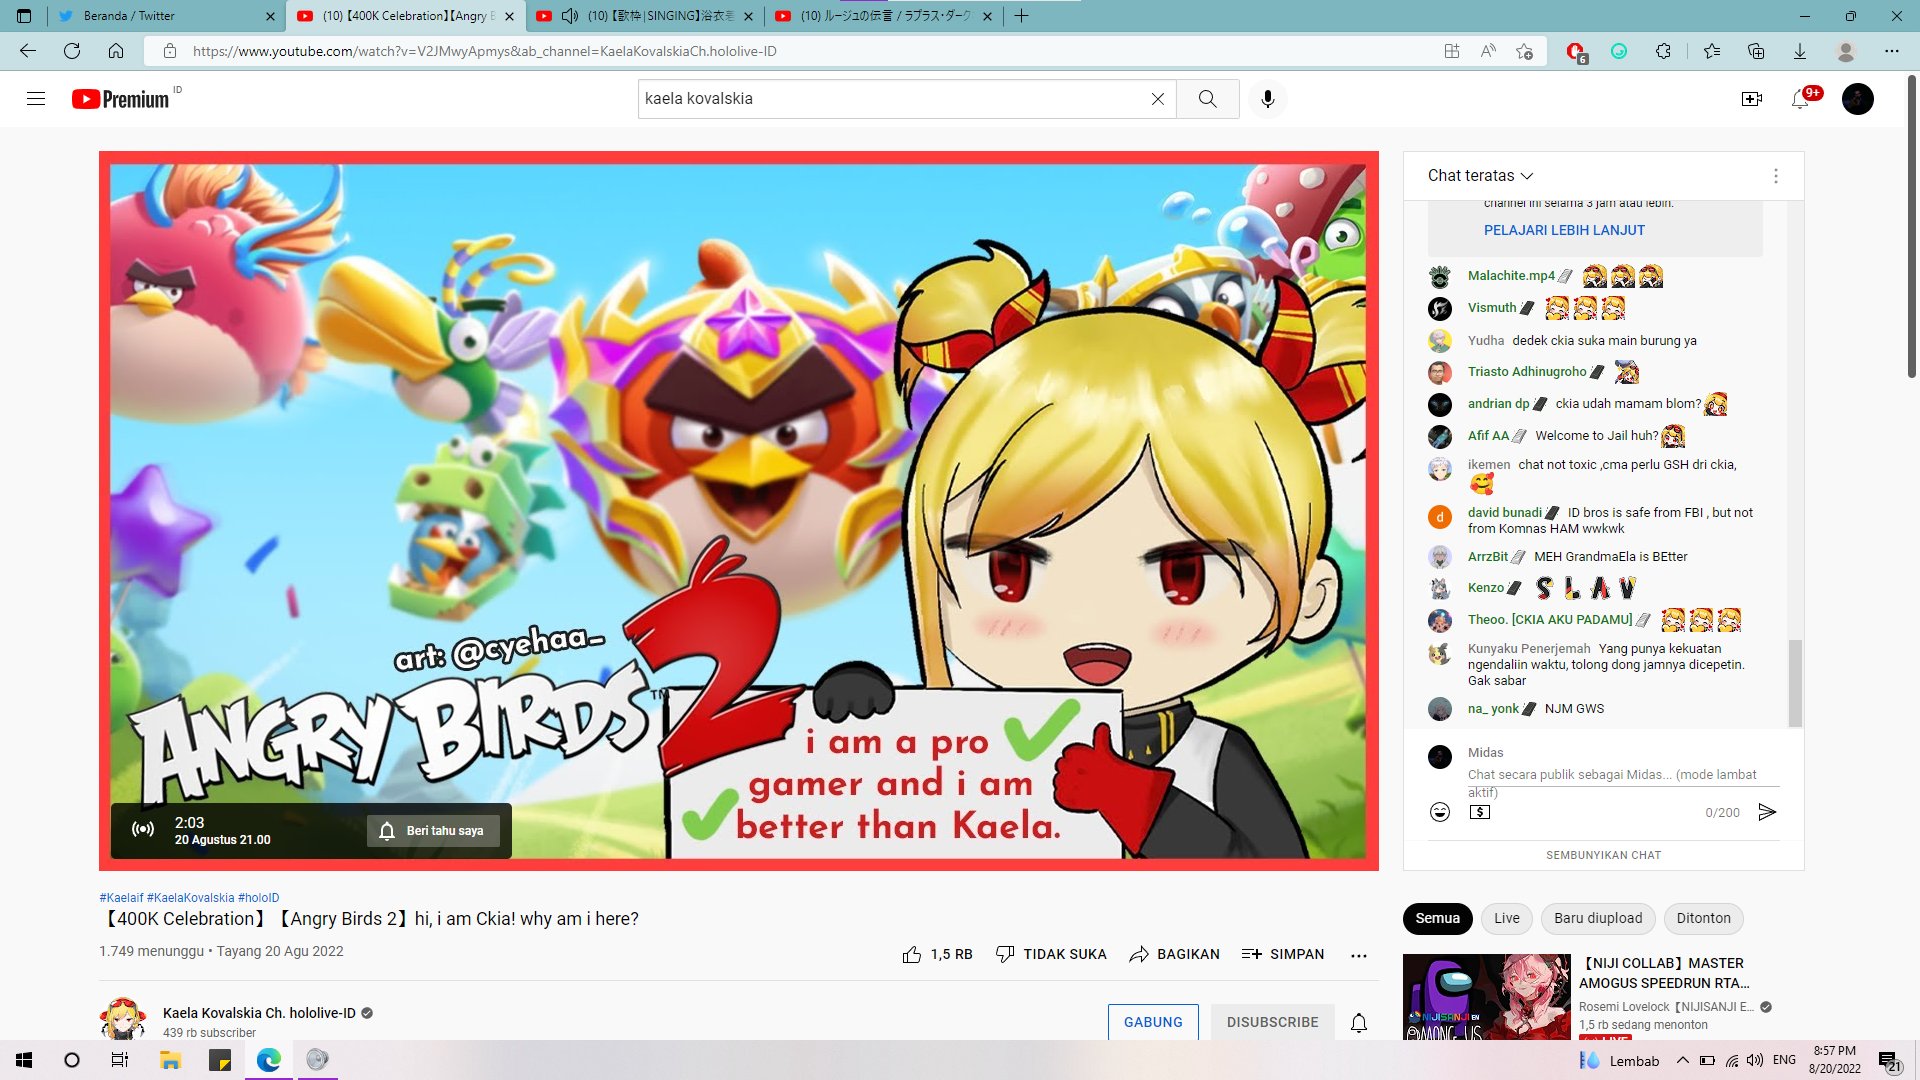Screen dimensions: 1920x1080
Task: Open the more actions ellipsis below the video
Action: 1358,955
